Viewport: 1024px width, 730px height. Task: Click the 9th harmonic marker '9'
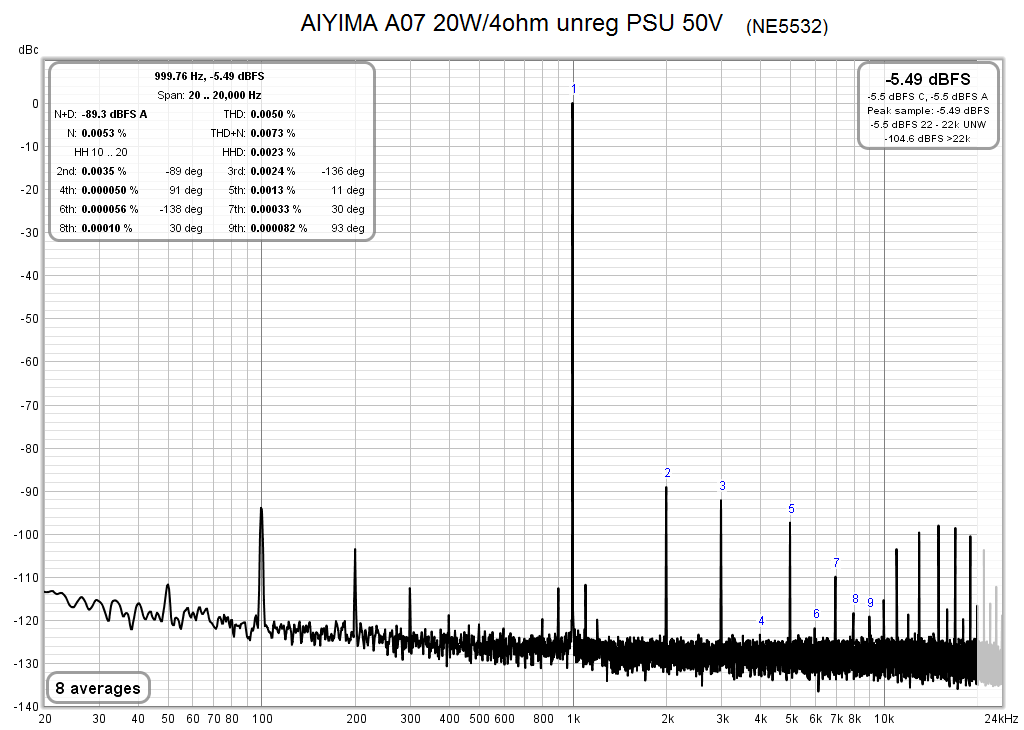pyautogui.click(x=871, y=603)
